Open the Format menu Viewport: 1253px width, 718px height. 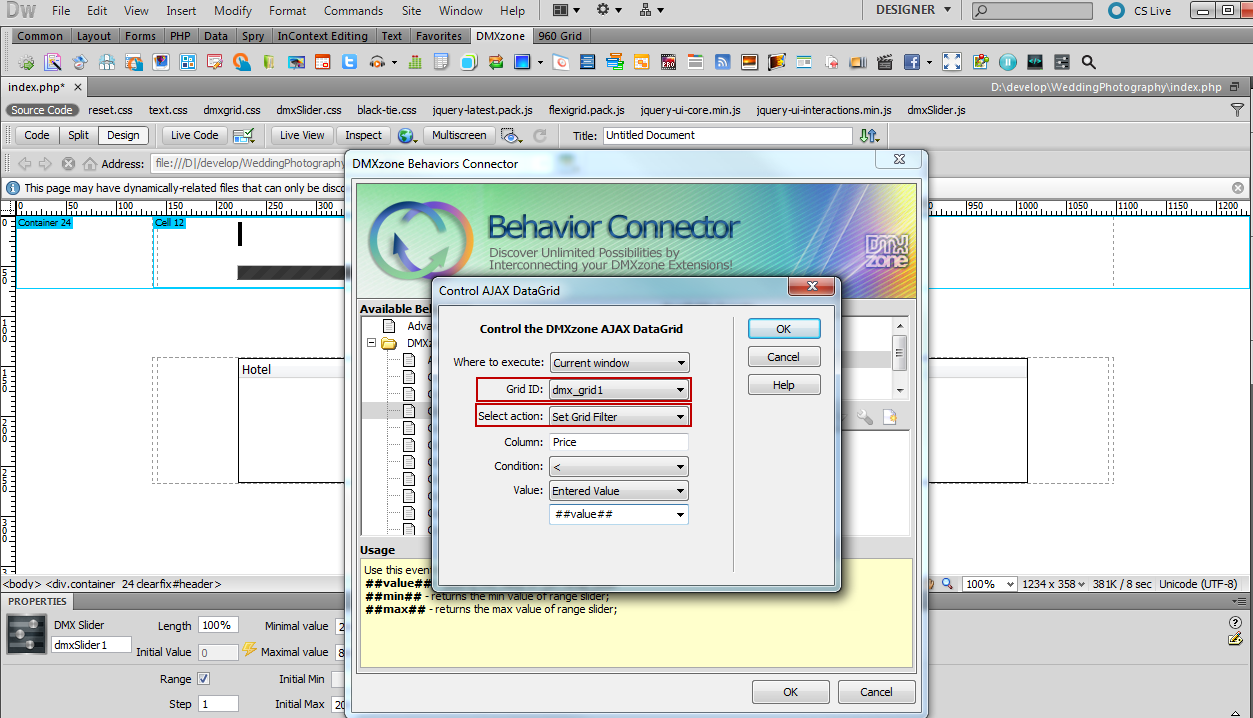click(288, 11)
